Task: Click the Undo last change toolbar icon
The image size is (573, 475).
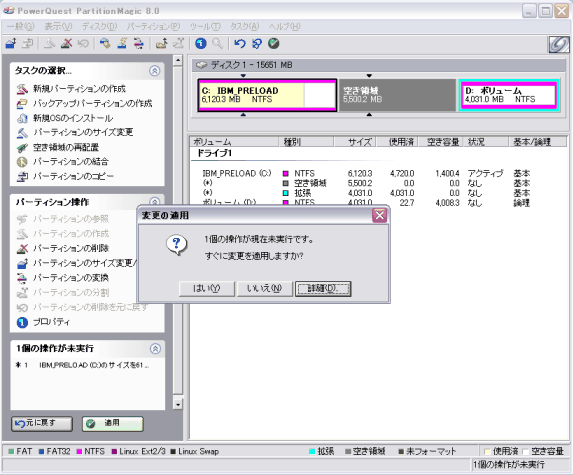Action: [240, 43]
